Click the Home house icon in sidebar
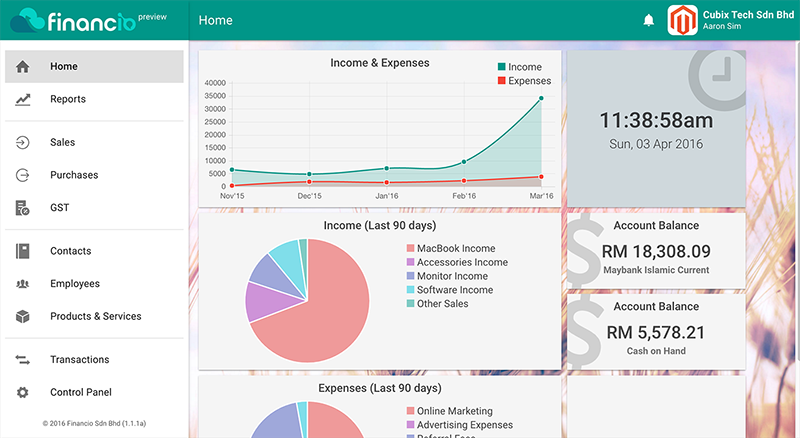The height and width of the screenshot is (438, 800). click(22, 66)
